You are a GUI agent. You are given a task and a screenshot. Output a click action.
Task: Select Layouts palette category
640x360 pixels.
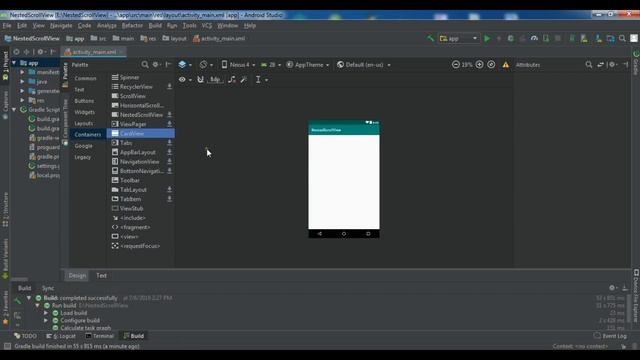point(84,123)
